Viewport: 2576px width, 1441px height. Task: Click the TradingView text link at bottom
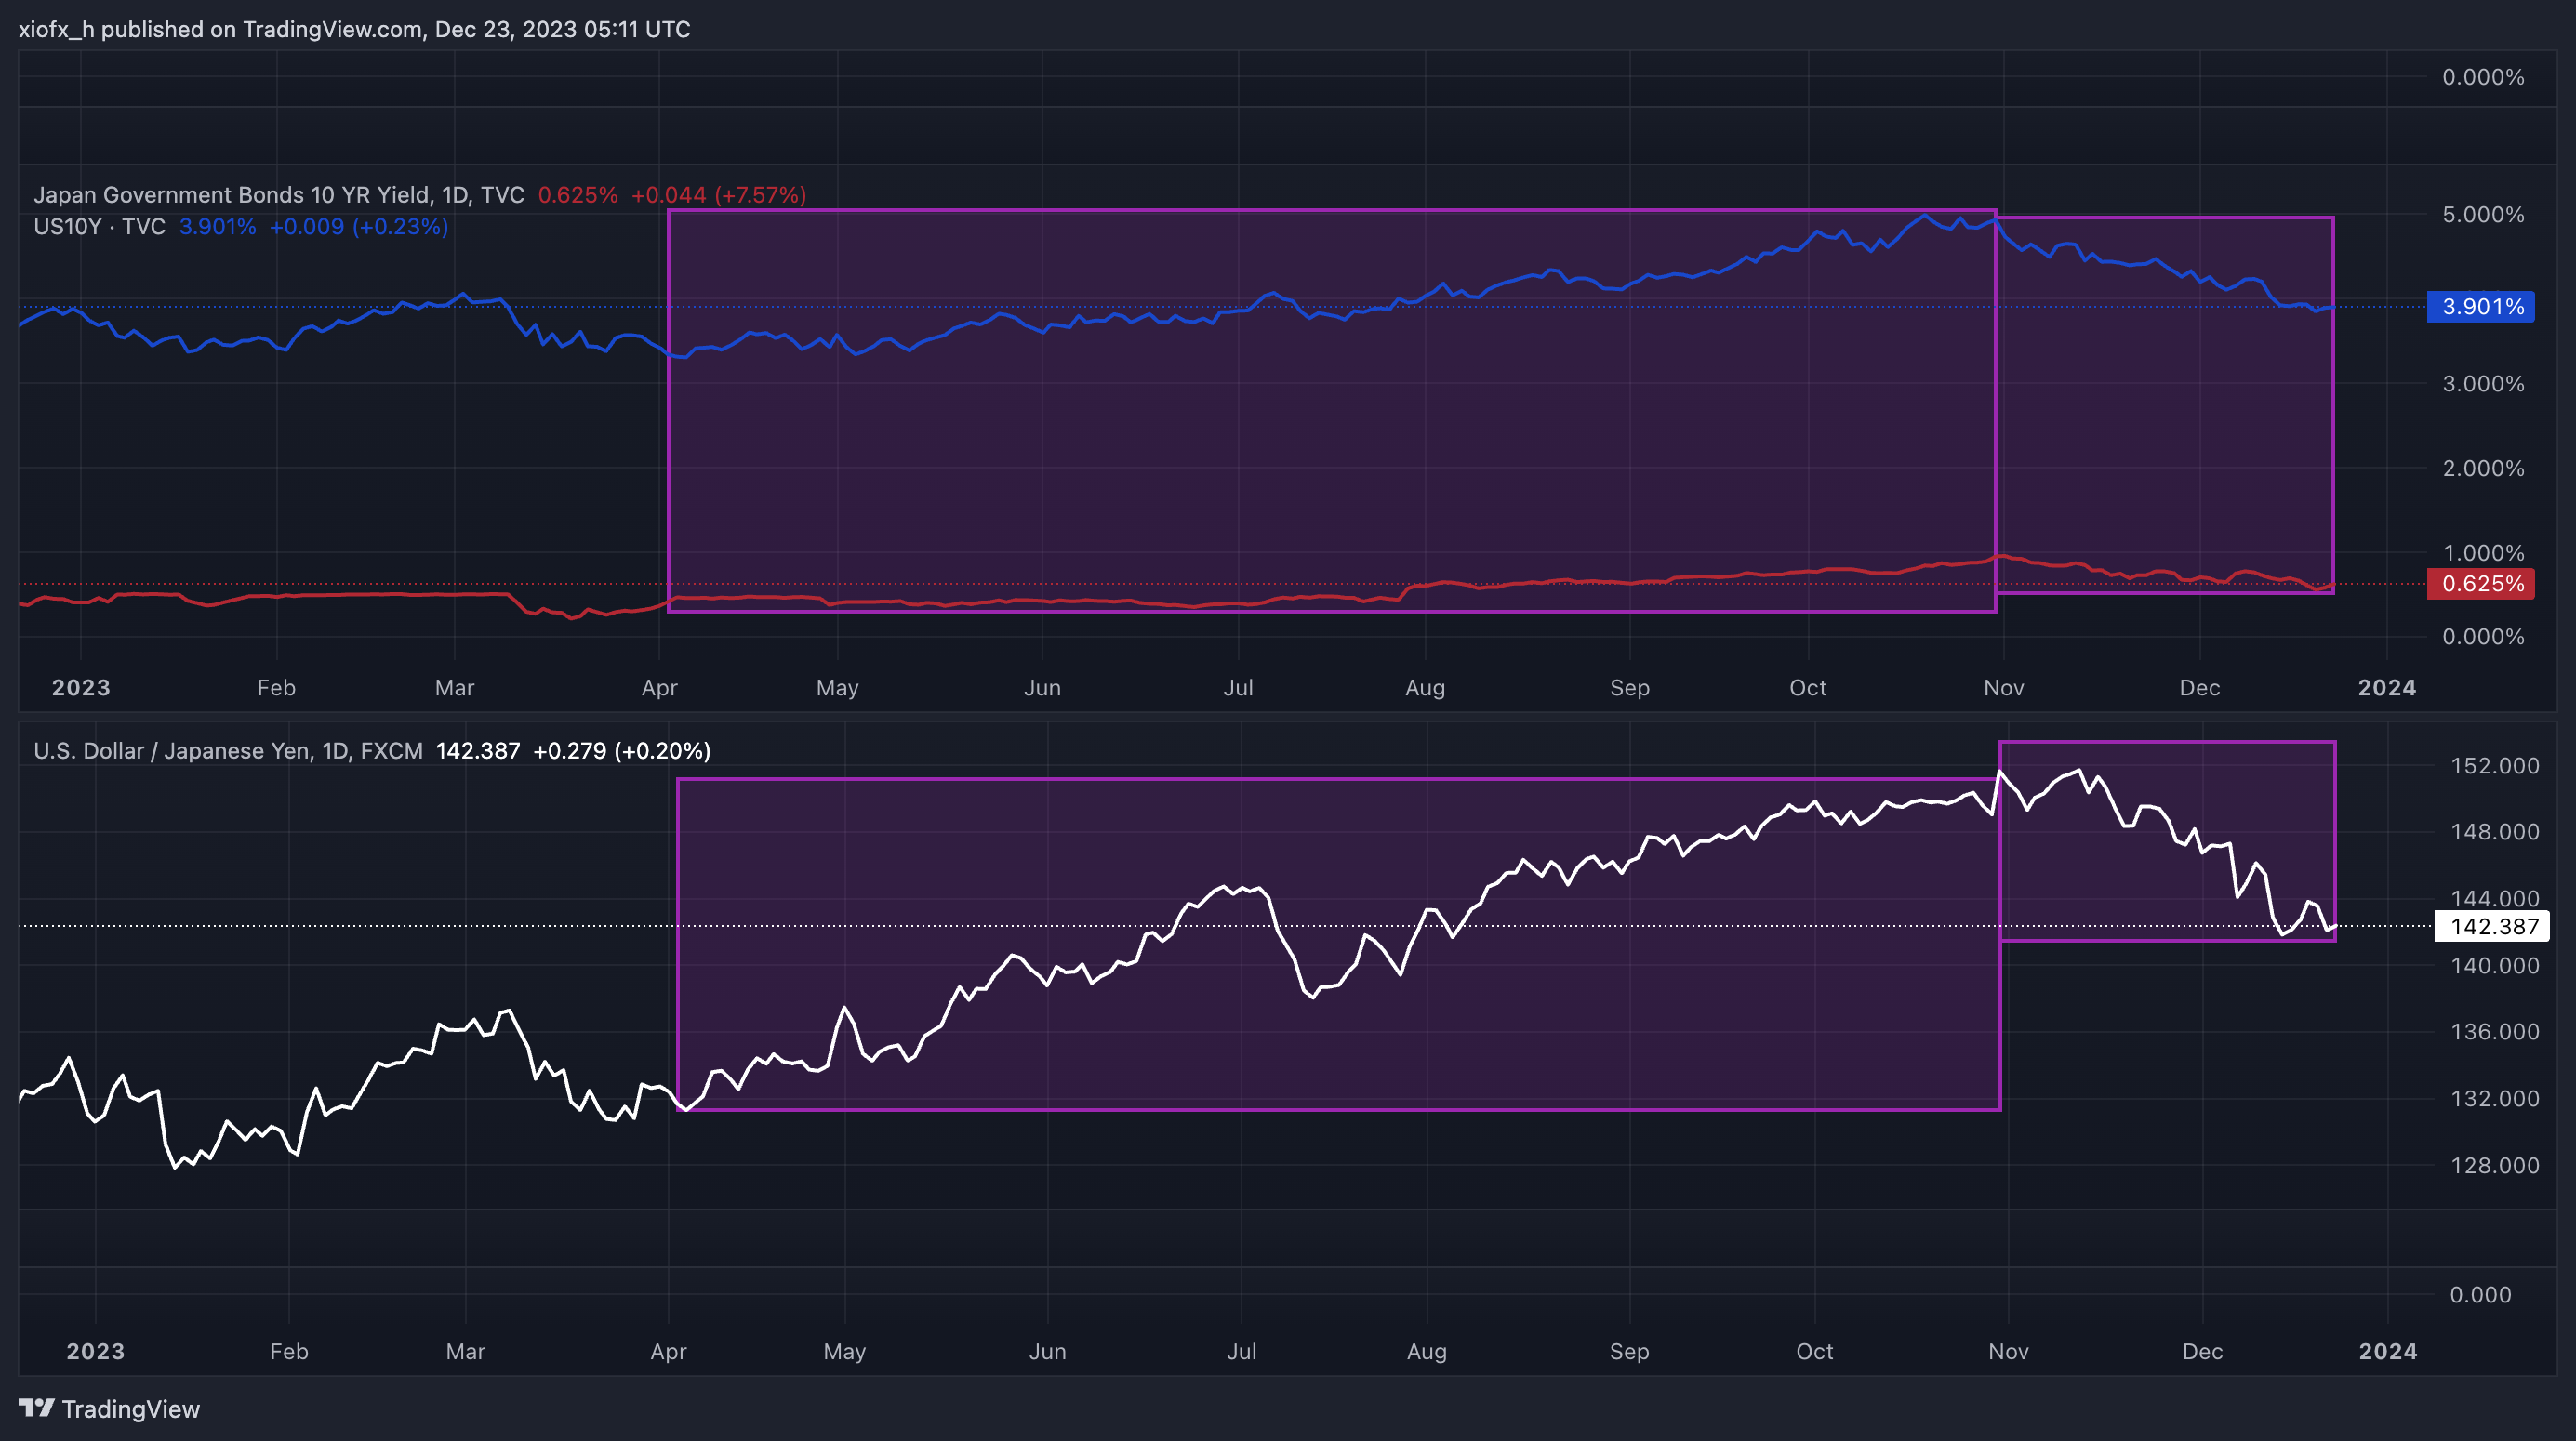130,1409
